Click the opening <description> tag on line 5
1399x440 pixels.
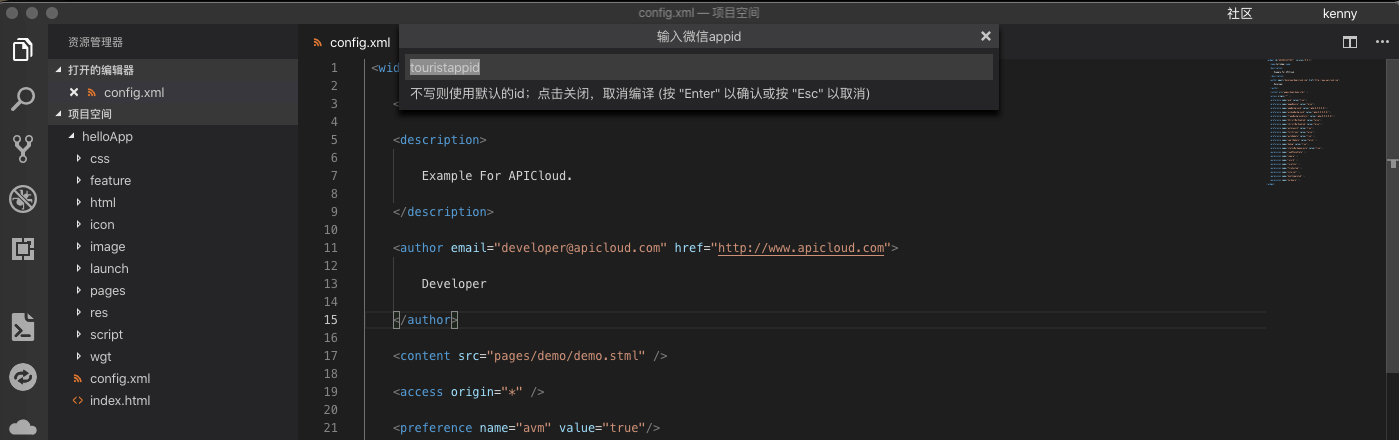440,139
